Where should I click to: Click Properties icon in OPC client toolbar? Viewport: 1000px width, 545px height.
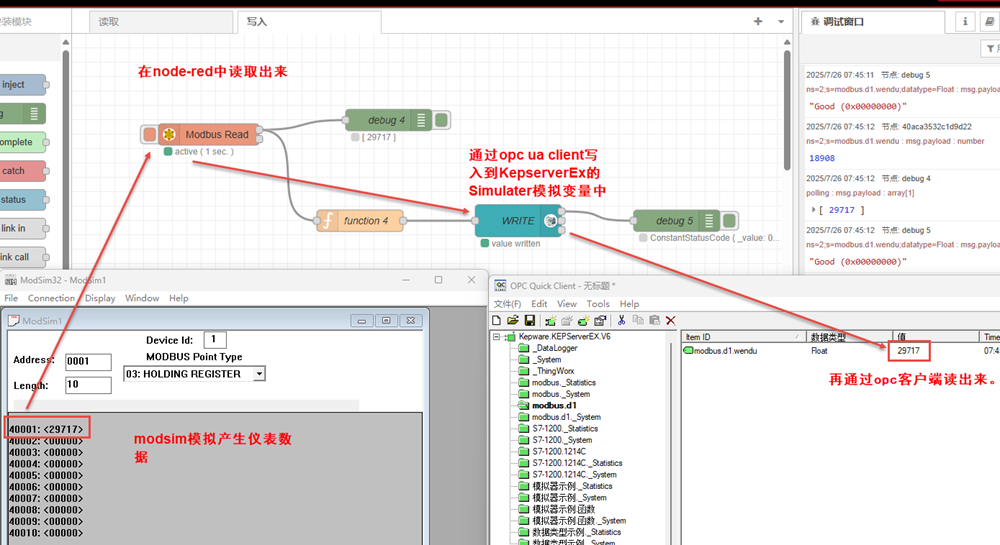[x=600, y=321]
